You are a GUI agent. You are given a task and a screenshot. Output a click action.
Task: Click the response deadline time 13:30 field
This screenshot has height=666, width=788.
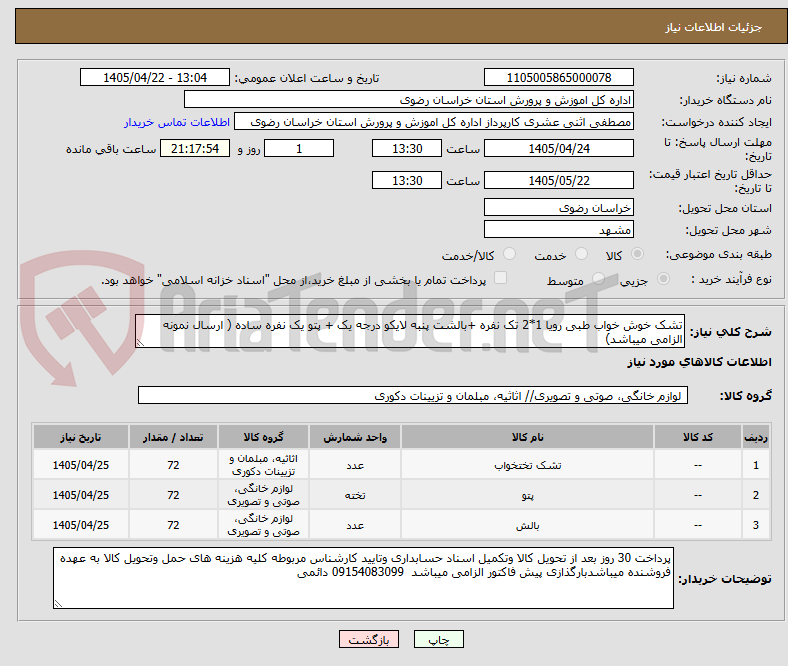click(x=407, y=148)
